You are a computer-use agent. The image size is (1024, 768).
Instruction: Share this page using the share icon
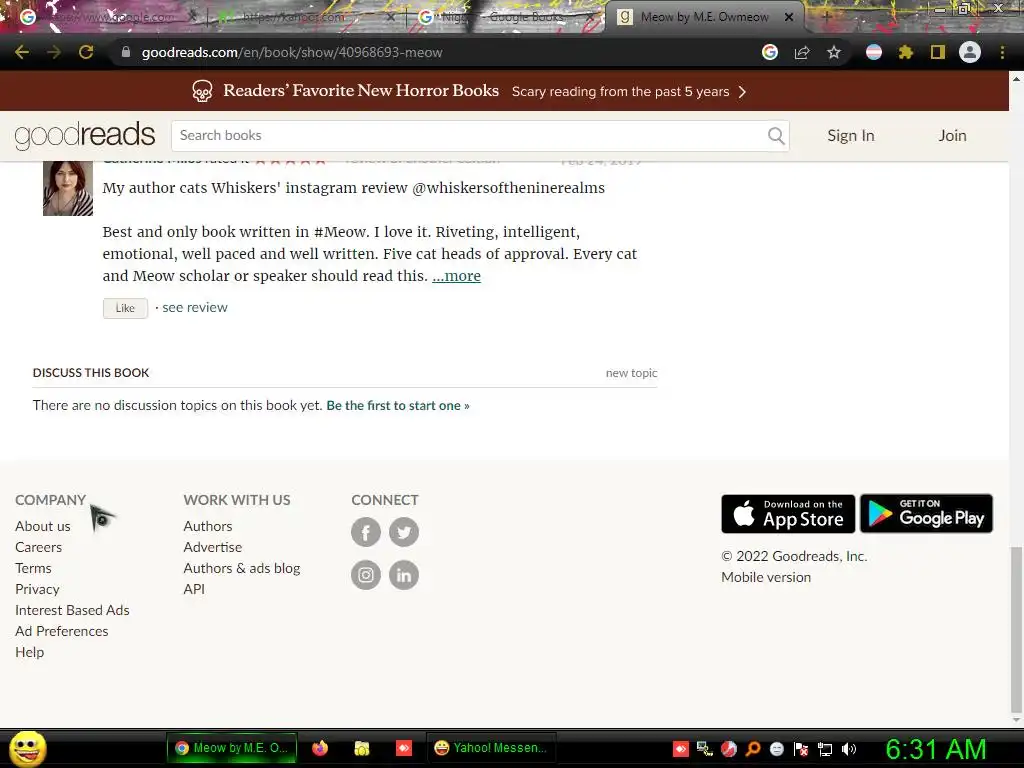(x=802, y=52)
